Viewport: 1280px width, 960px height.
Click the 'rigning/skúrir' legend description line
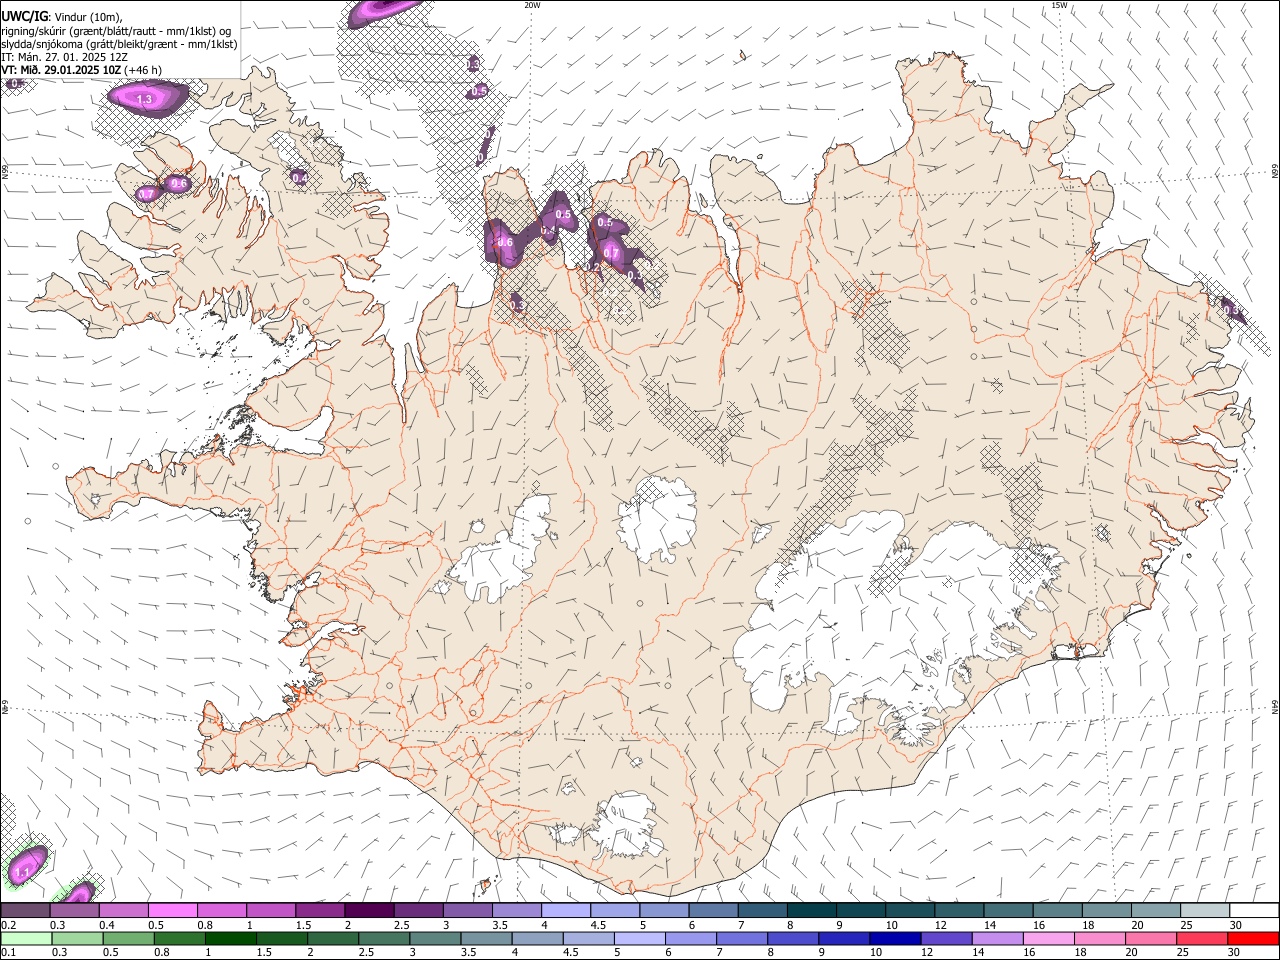point(116,30)
